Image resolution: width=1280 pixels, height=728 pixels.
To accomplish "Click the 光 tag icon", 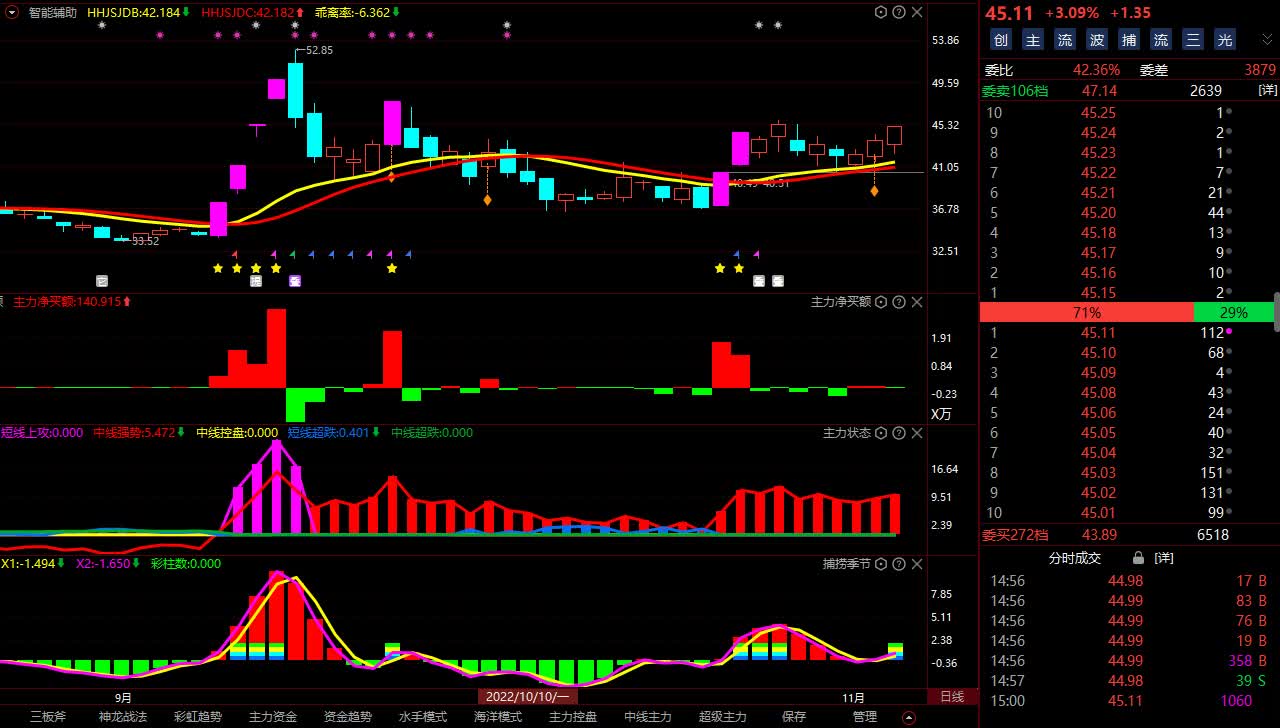I will 1225,40.
